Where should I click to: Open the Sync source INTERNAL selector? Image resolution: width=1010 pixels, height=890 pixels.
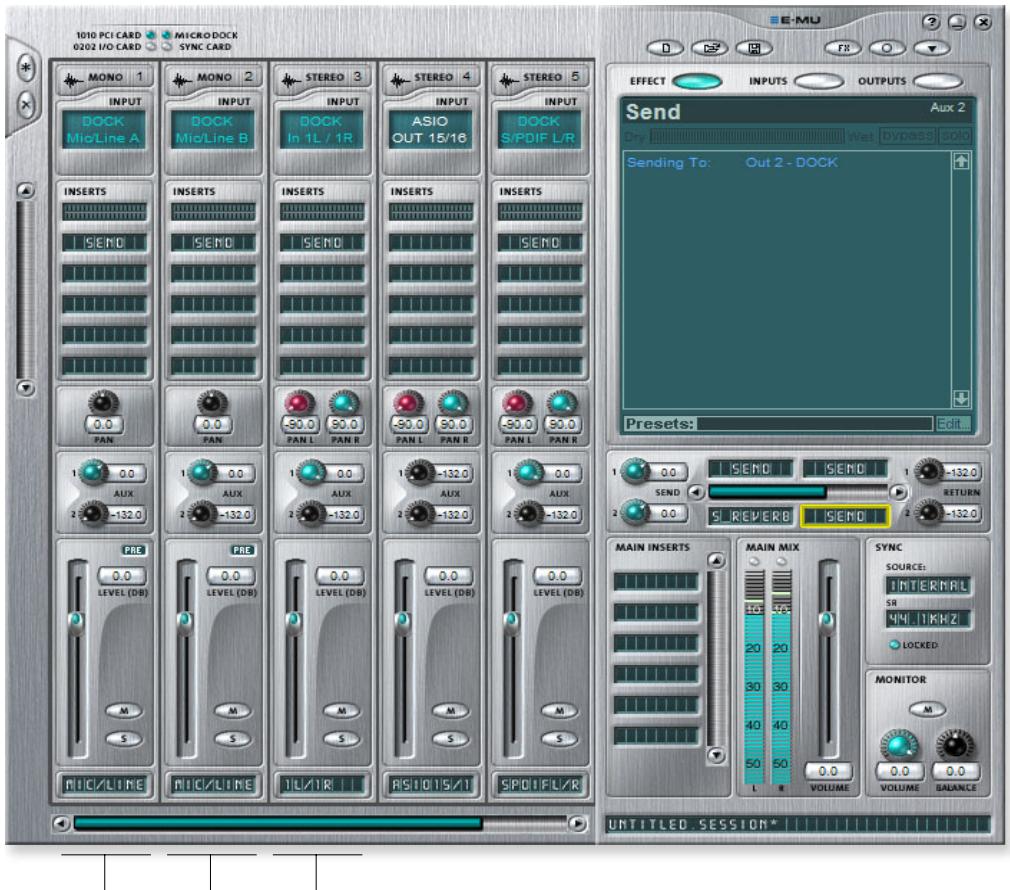928,585
